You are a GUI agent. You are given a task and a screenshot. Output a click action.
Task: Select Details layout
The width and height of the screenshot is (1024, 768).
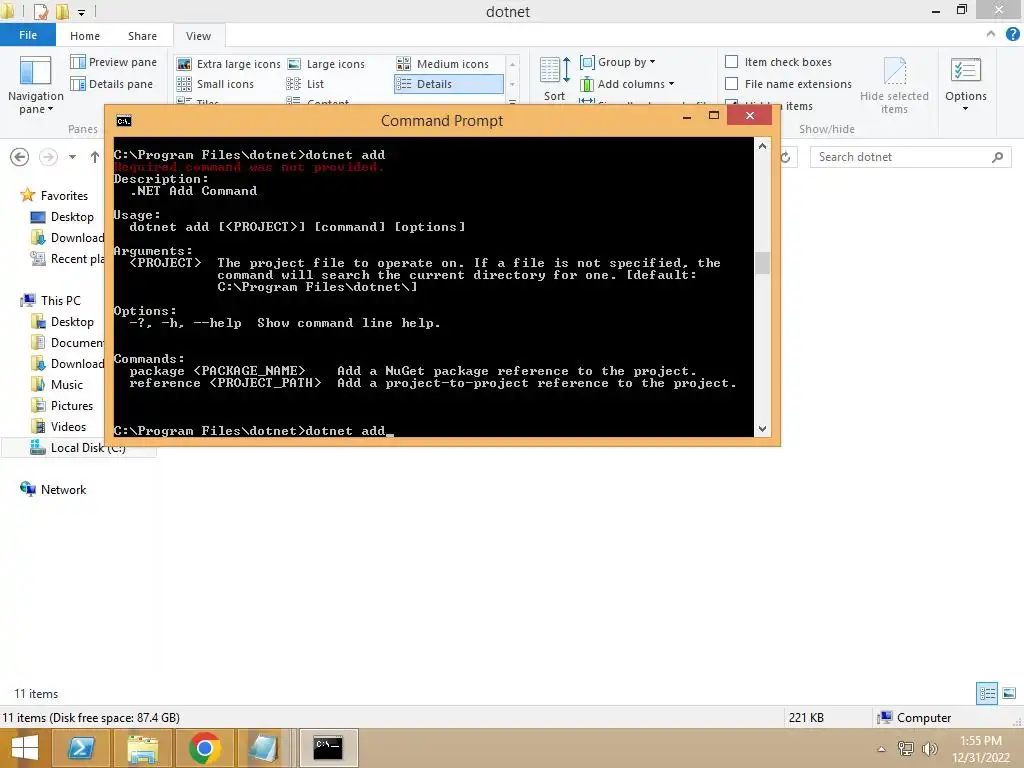tap(449, 84)
